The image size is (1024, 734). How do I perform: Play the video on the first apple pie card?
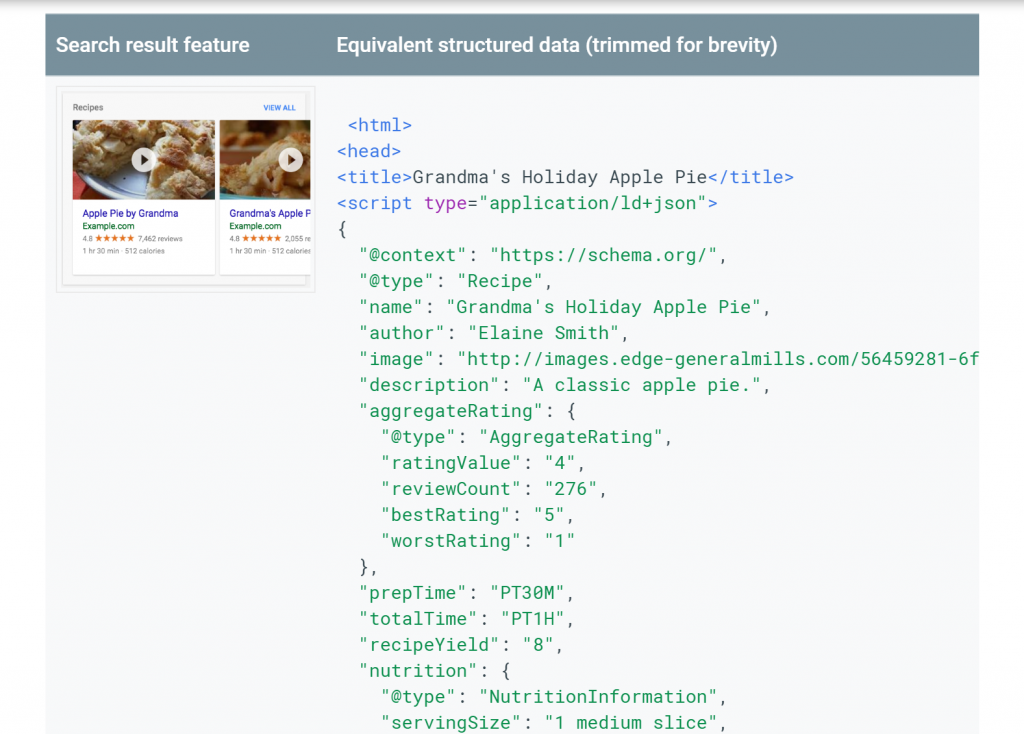tap(144, 159)
